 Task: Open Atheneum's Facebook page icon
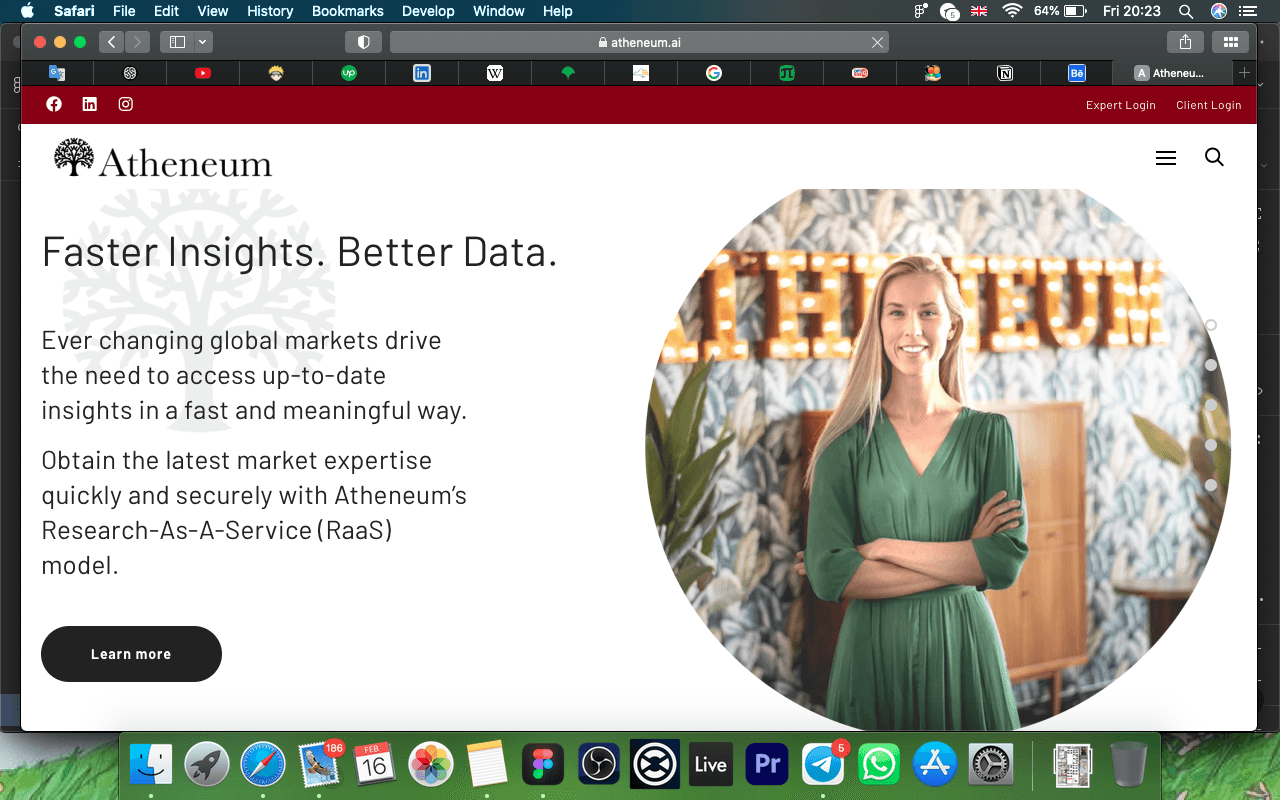(x=54, y=104)
